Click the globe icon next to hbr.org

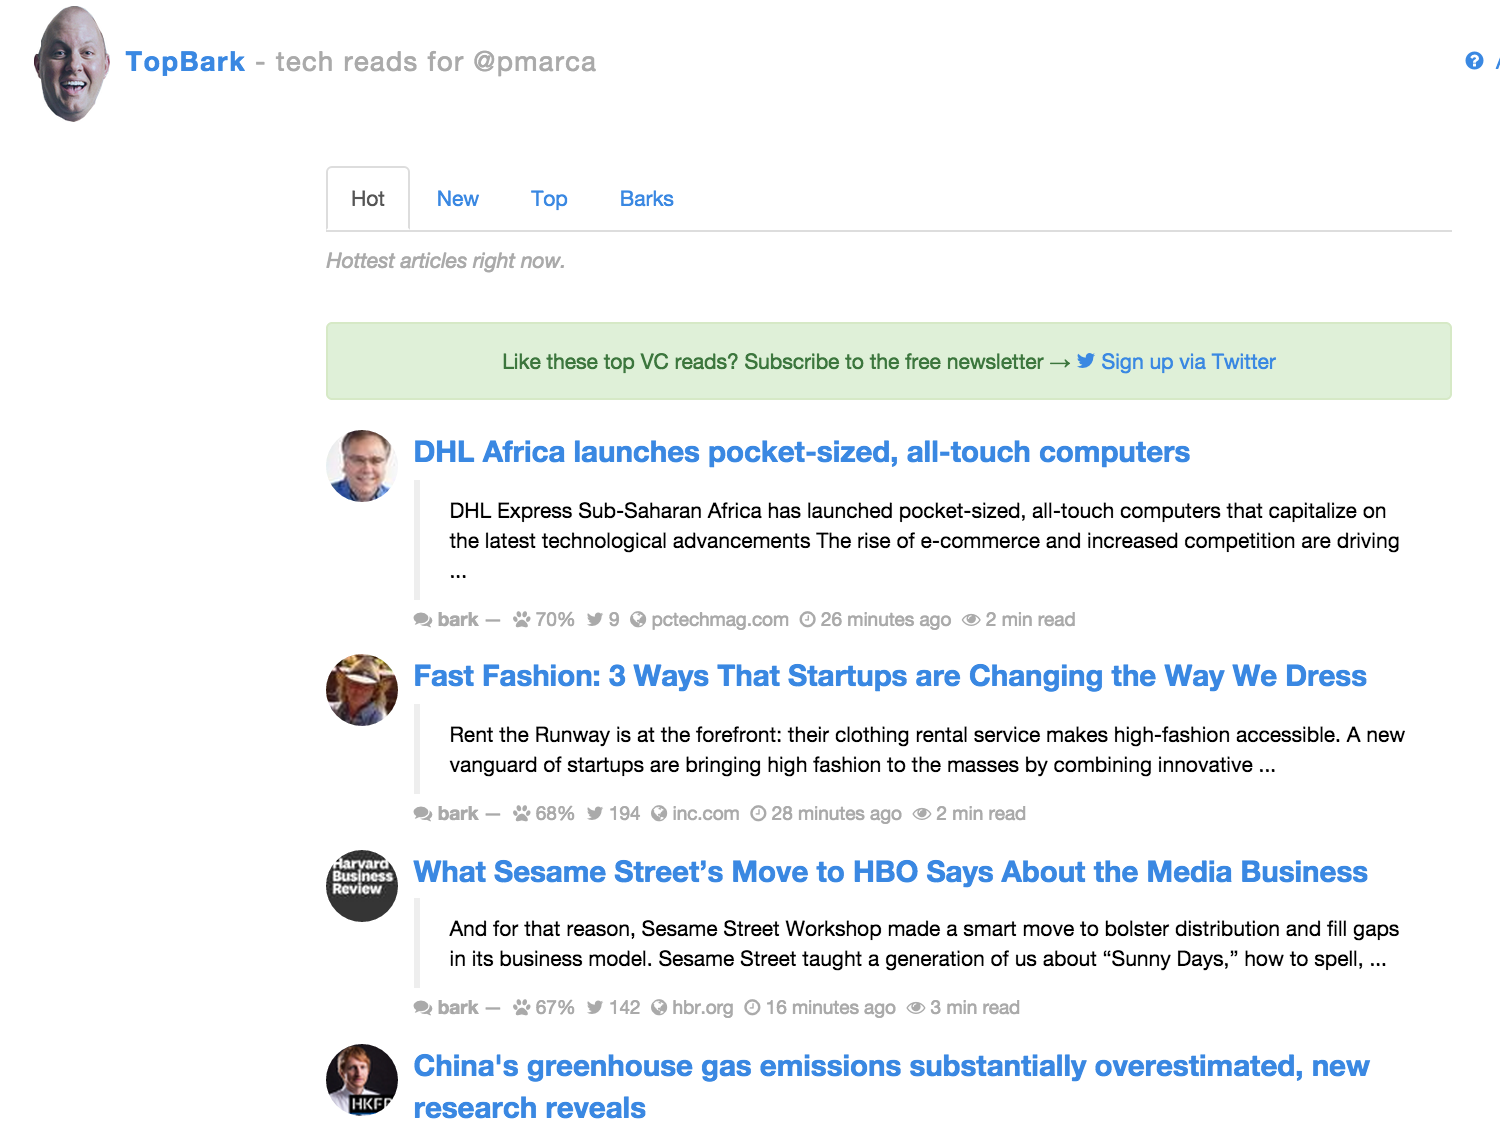(659, 1008)
